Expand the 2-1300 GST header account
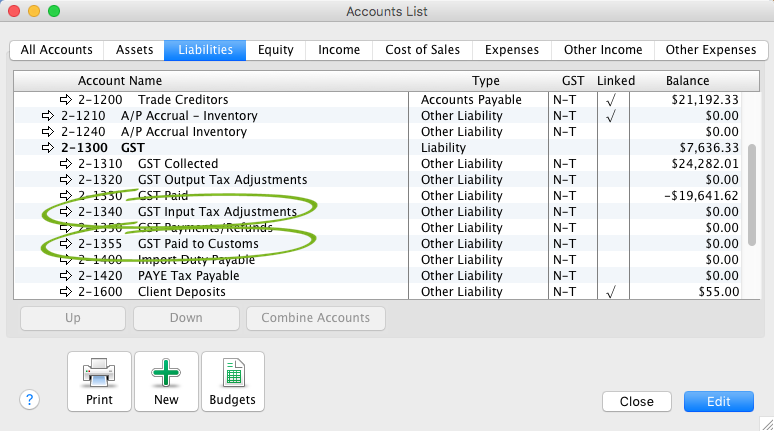 (48, 148)
